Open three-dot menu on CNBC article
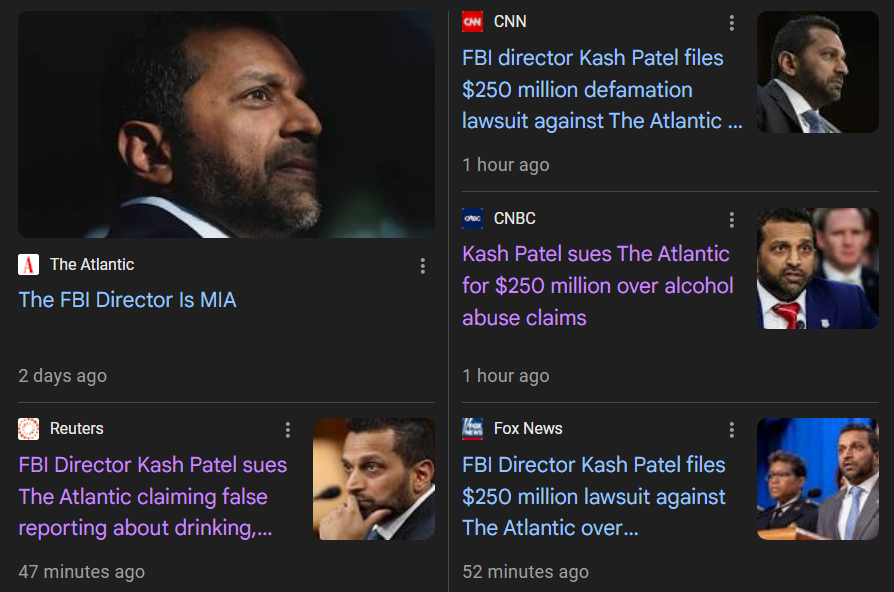The height and width of the screenshot is (592, 894). click(732, 220)
